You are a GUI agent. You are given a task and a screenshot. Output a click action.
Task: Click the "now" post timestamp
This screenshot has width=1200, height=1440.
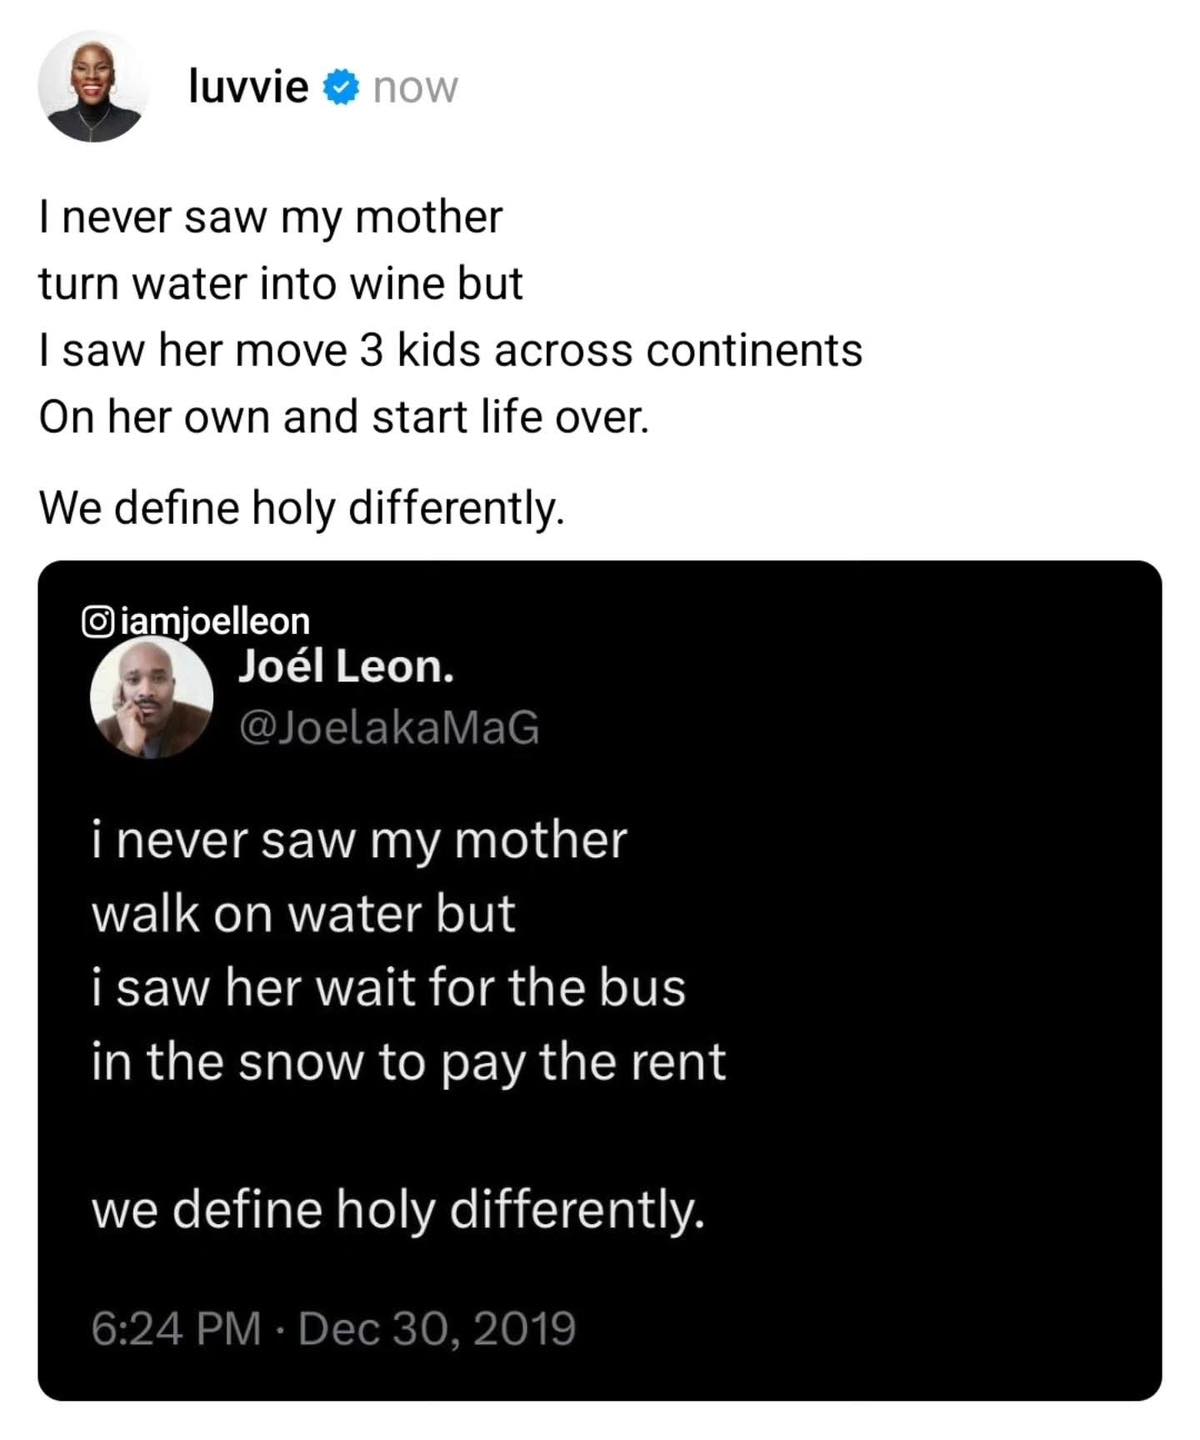(415, 89)
